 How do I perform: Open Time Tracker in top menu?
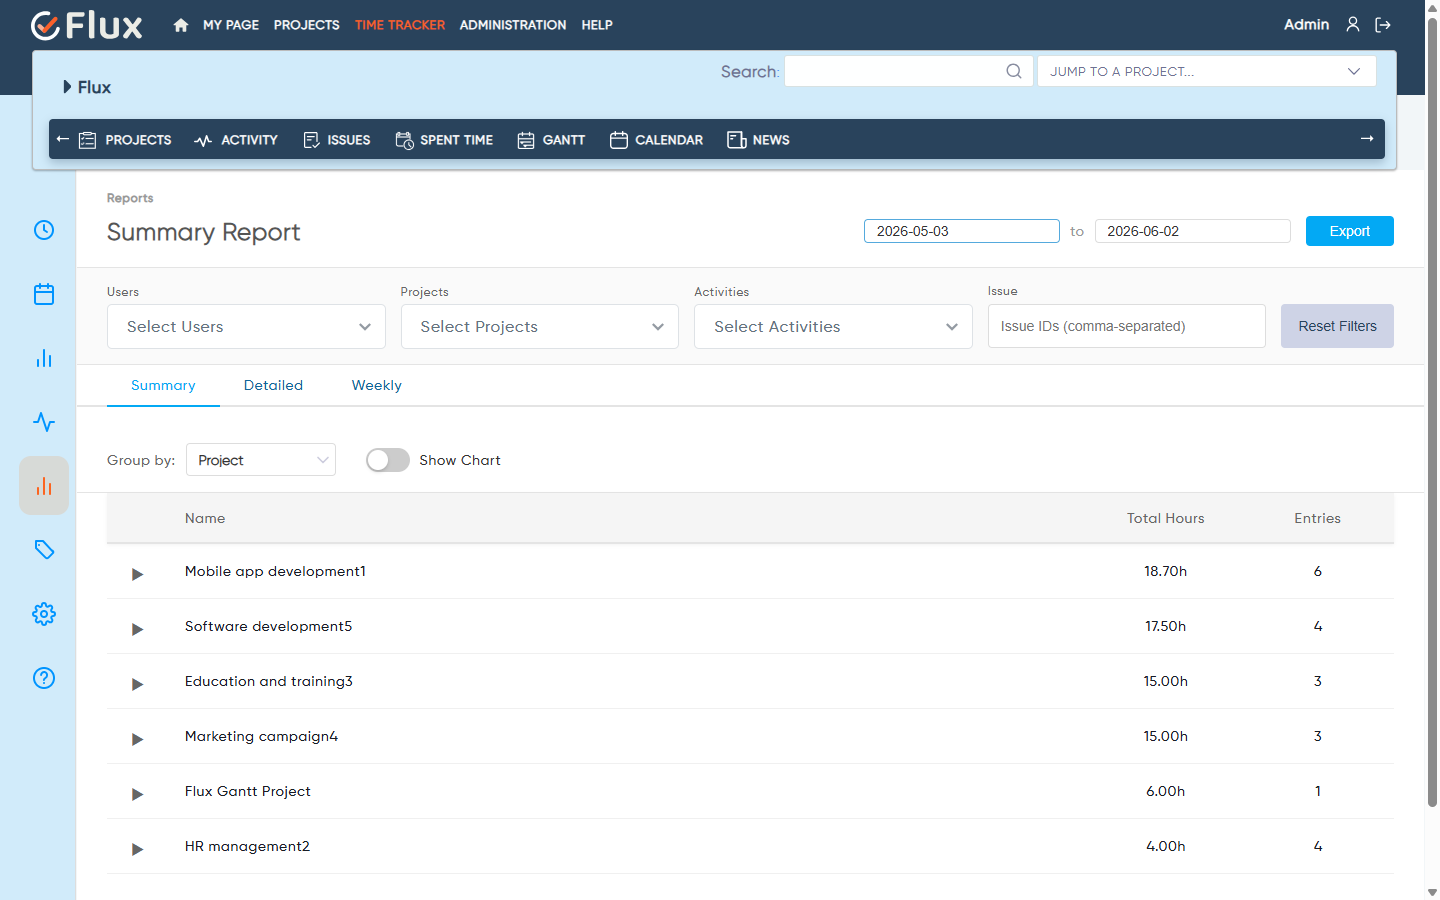[400, 25]
